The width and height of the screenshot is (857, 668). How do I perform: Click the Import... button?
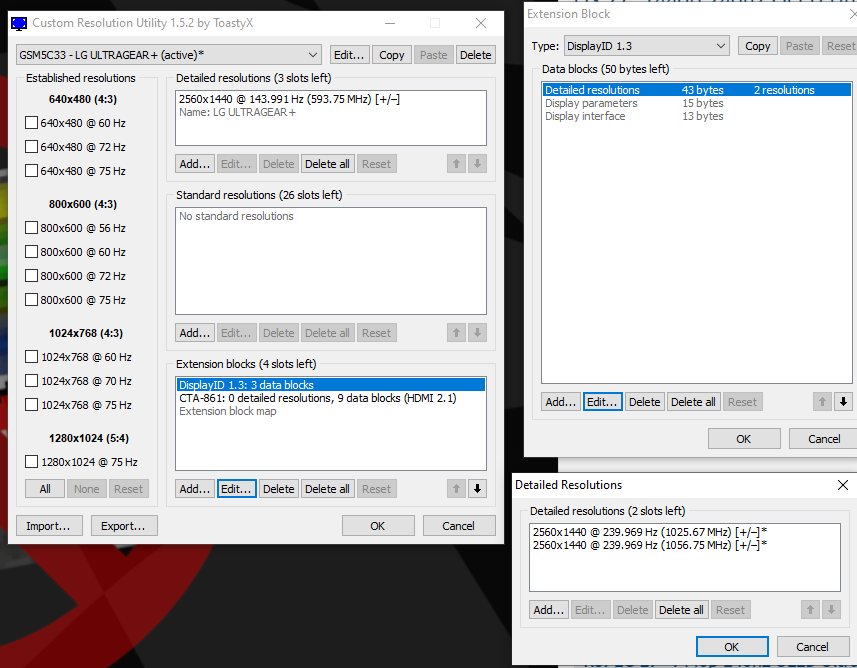click(49, 526)
